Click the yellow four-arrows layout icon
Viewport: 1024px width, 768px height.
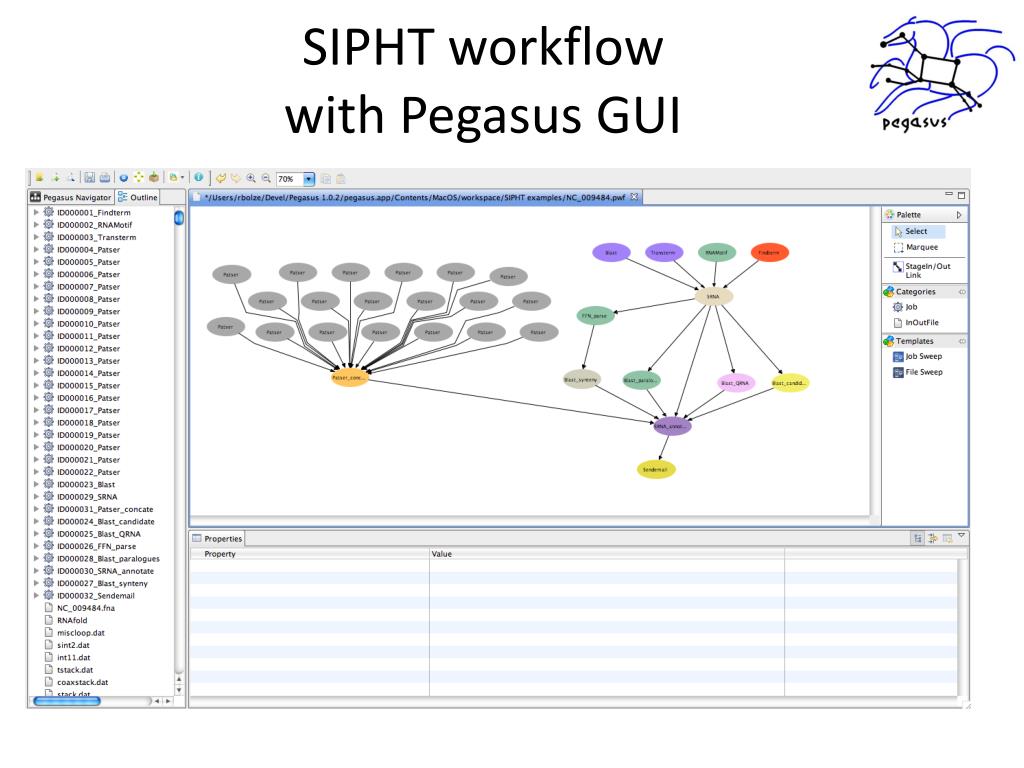[138, 177]
